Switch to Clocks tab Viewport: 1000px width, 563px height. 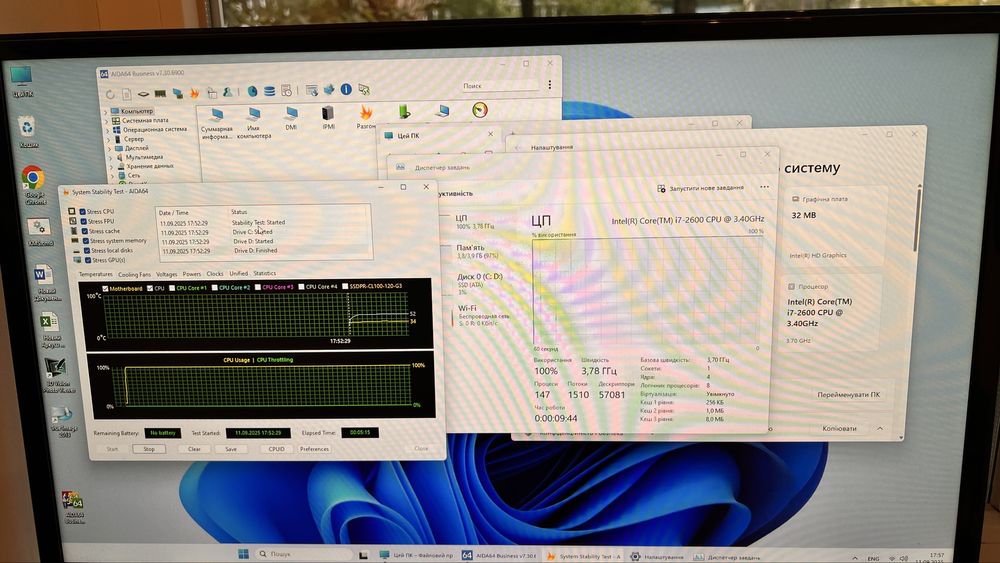pos(215,274)
